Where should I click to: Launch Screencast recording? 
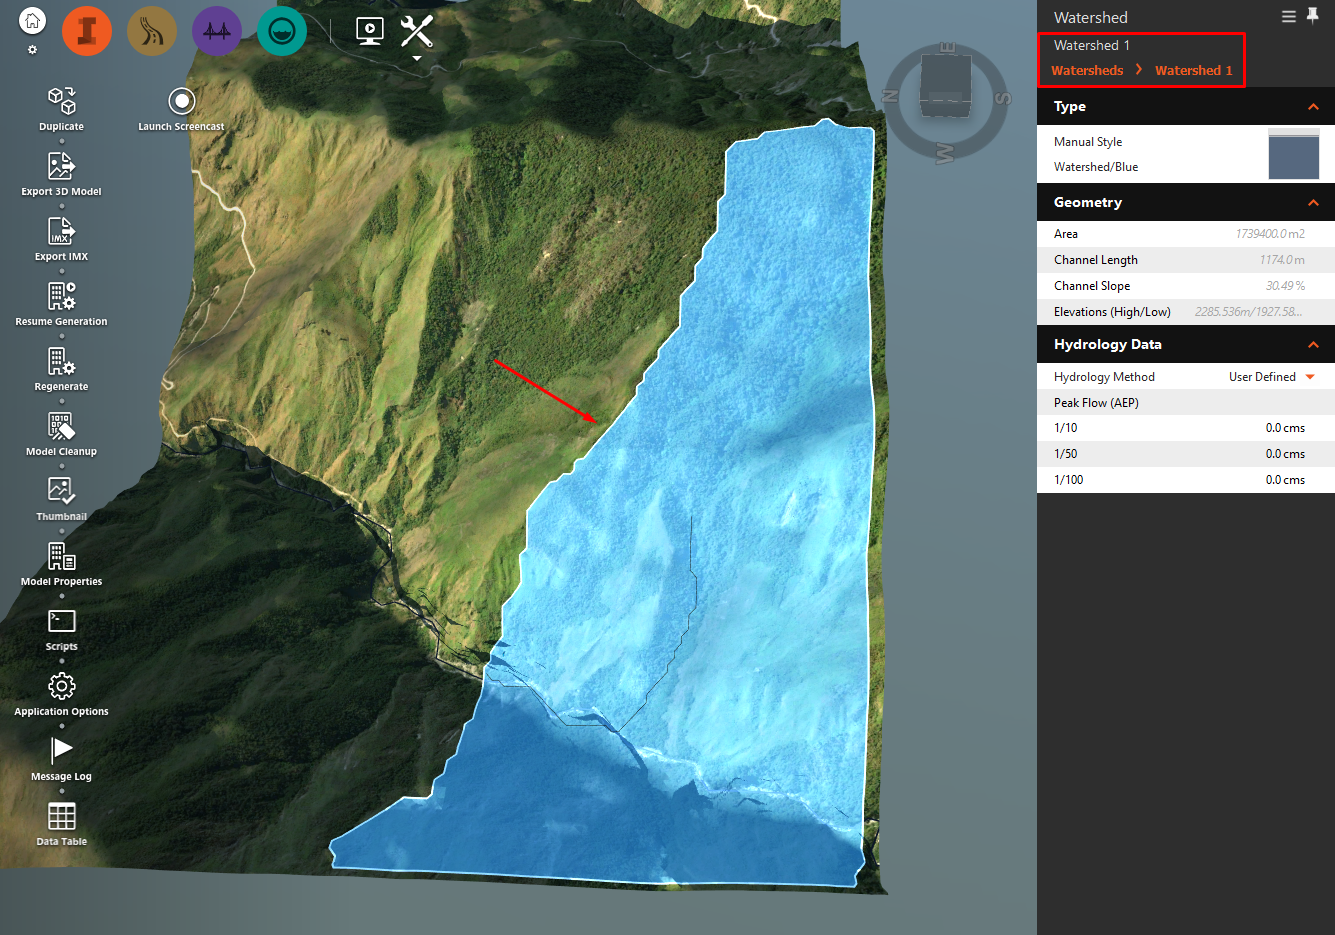[x=181, y=108]
